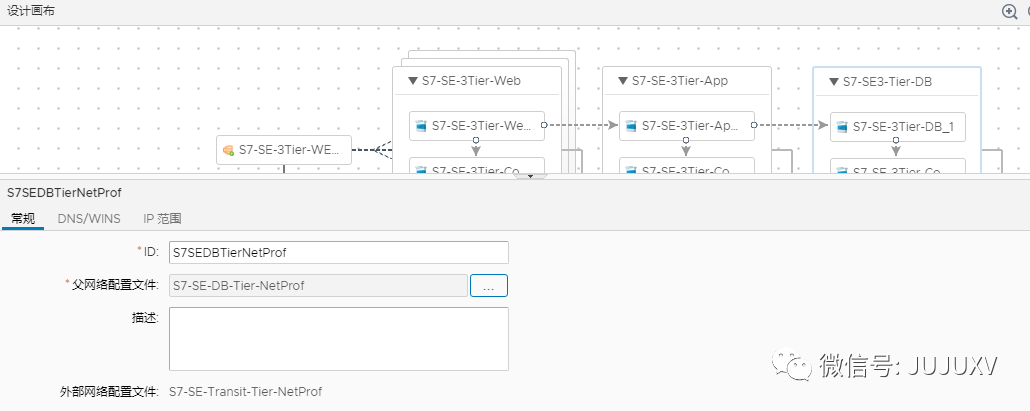
Task: Click right-side connector port of S7-SE-3Tier-We... node
Action: click(544, 126)
